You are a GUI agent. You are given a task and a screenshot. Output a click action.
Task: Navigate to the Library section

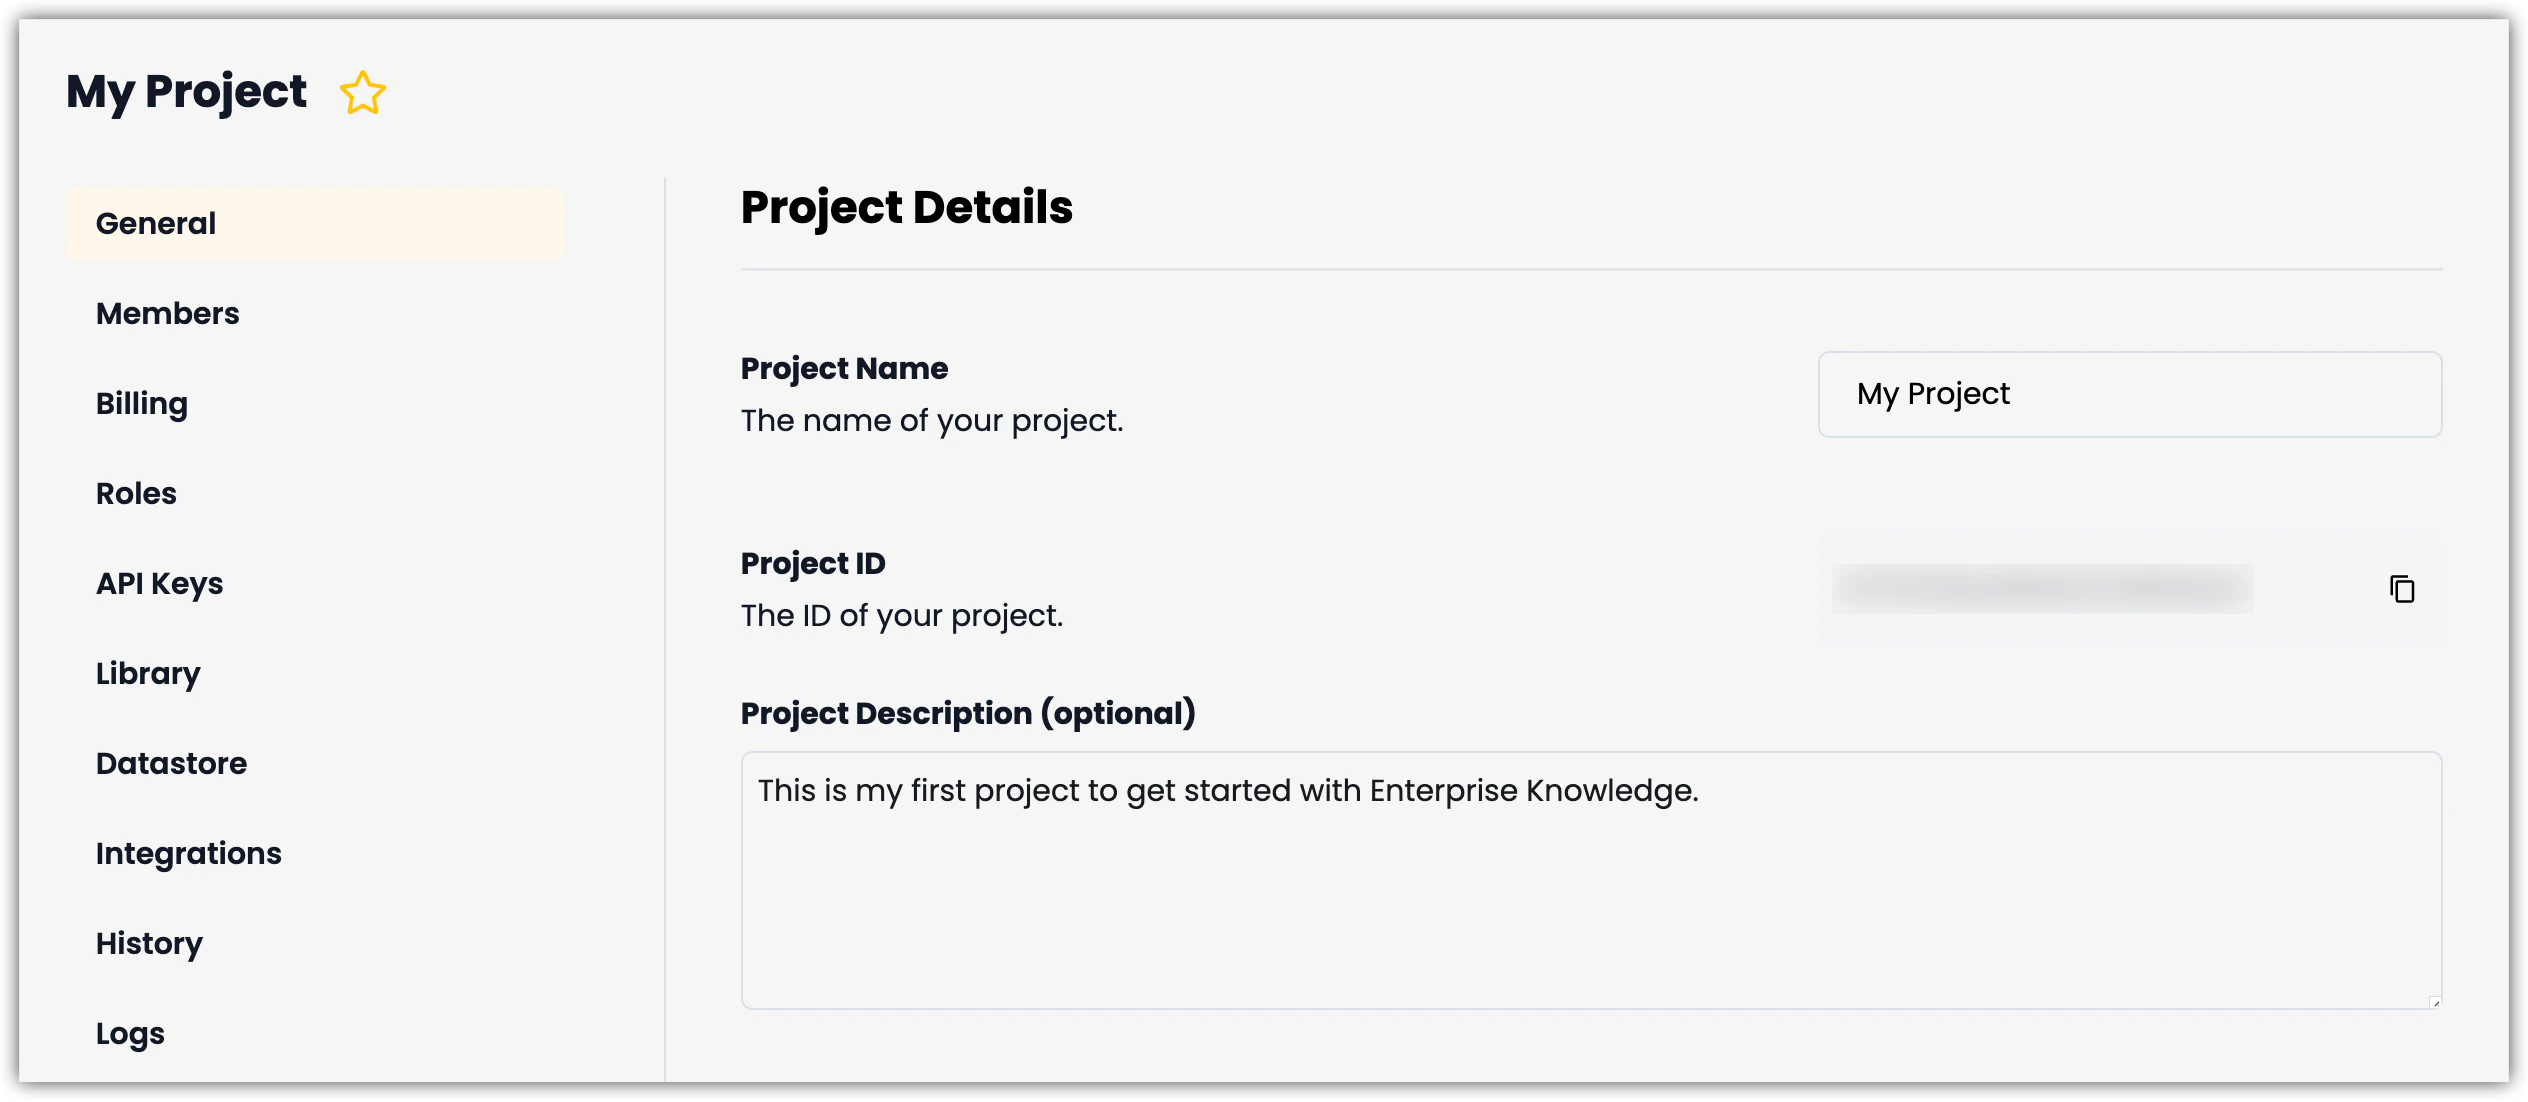click(x=147, y=673)
